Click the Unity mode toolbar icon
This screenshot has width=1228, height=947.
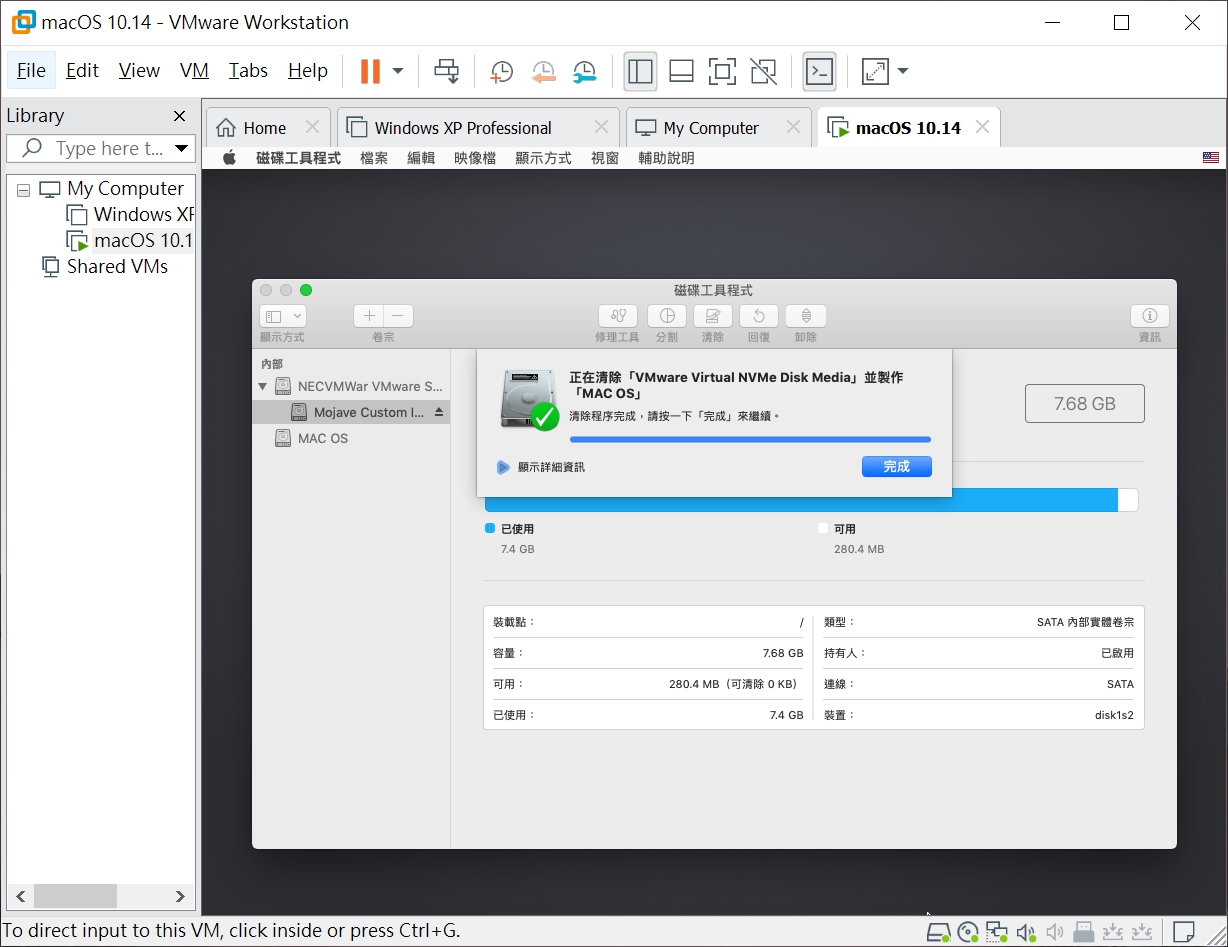763,71
